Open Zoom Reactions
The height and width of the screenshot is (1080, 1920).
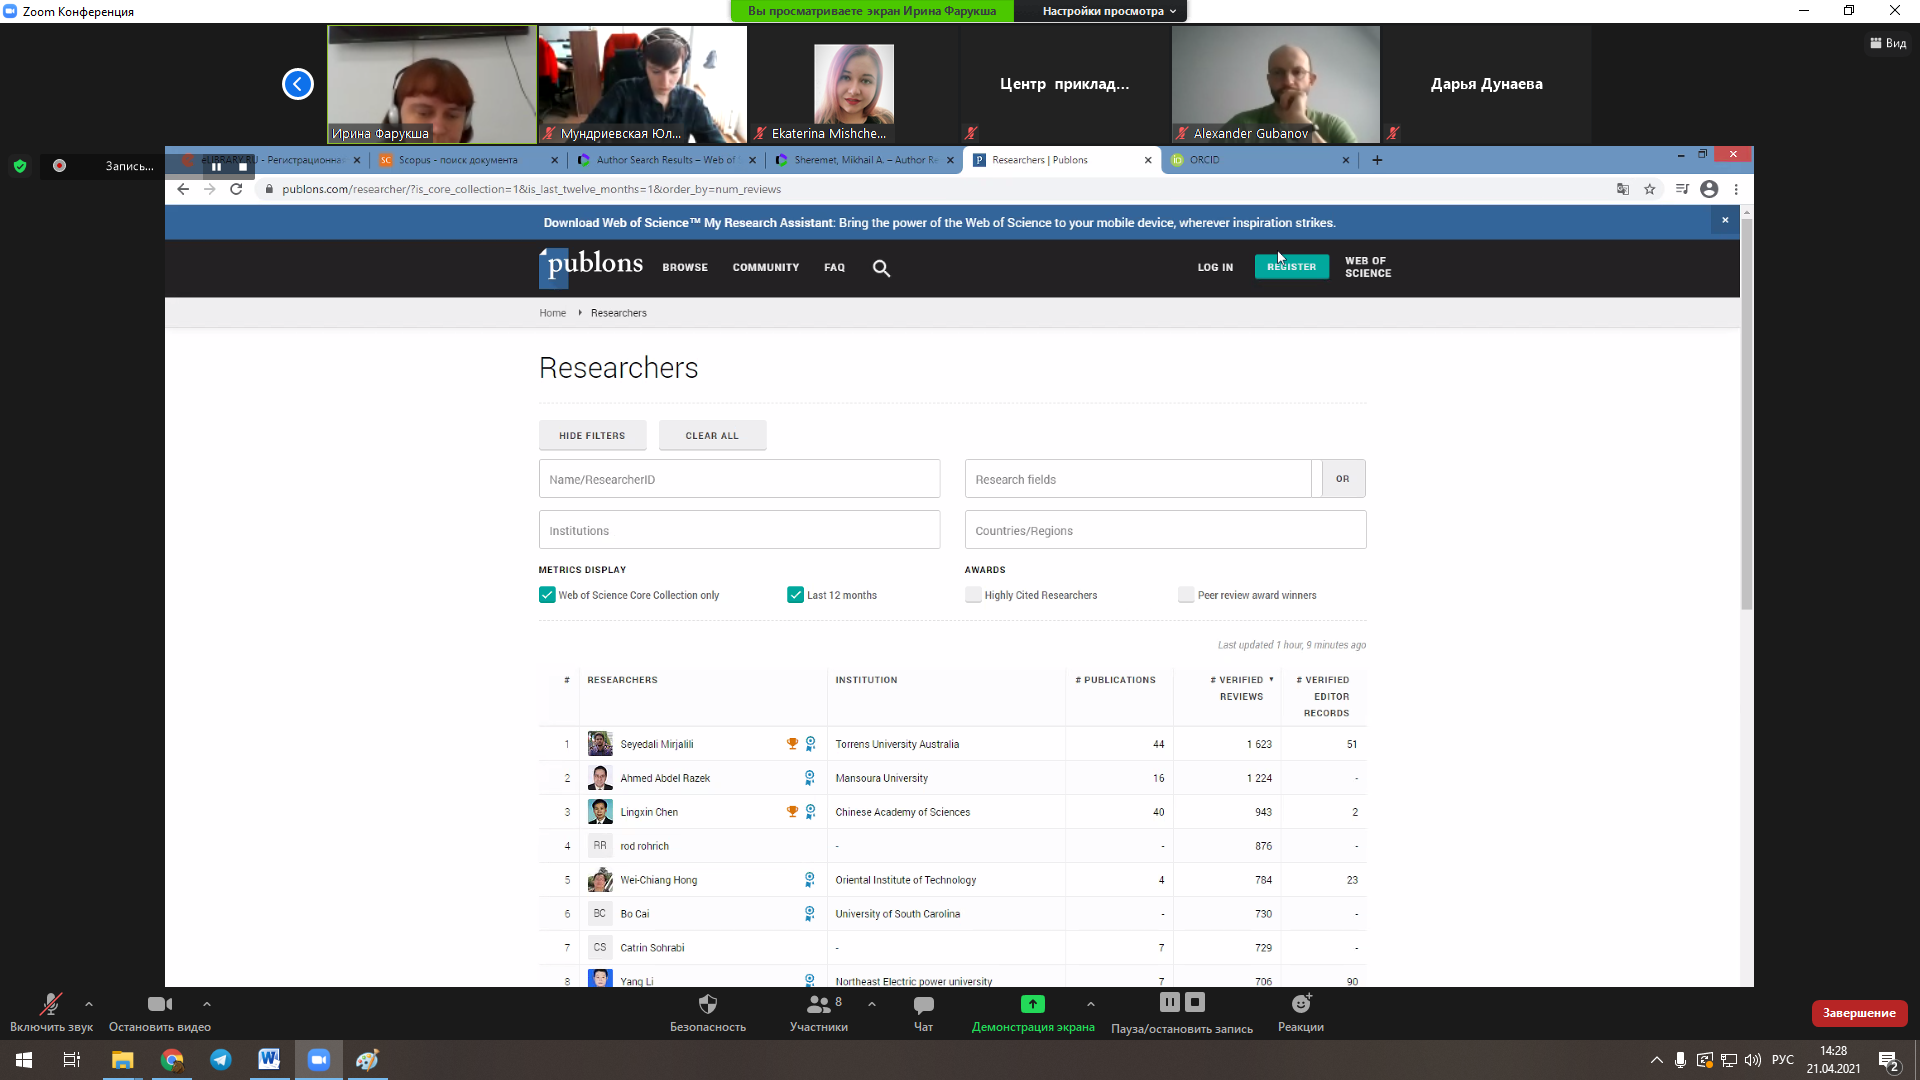tap(1301, 1013)
